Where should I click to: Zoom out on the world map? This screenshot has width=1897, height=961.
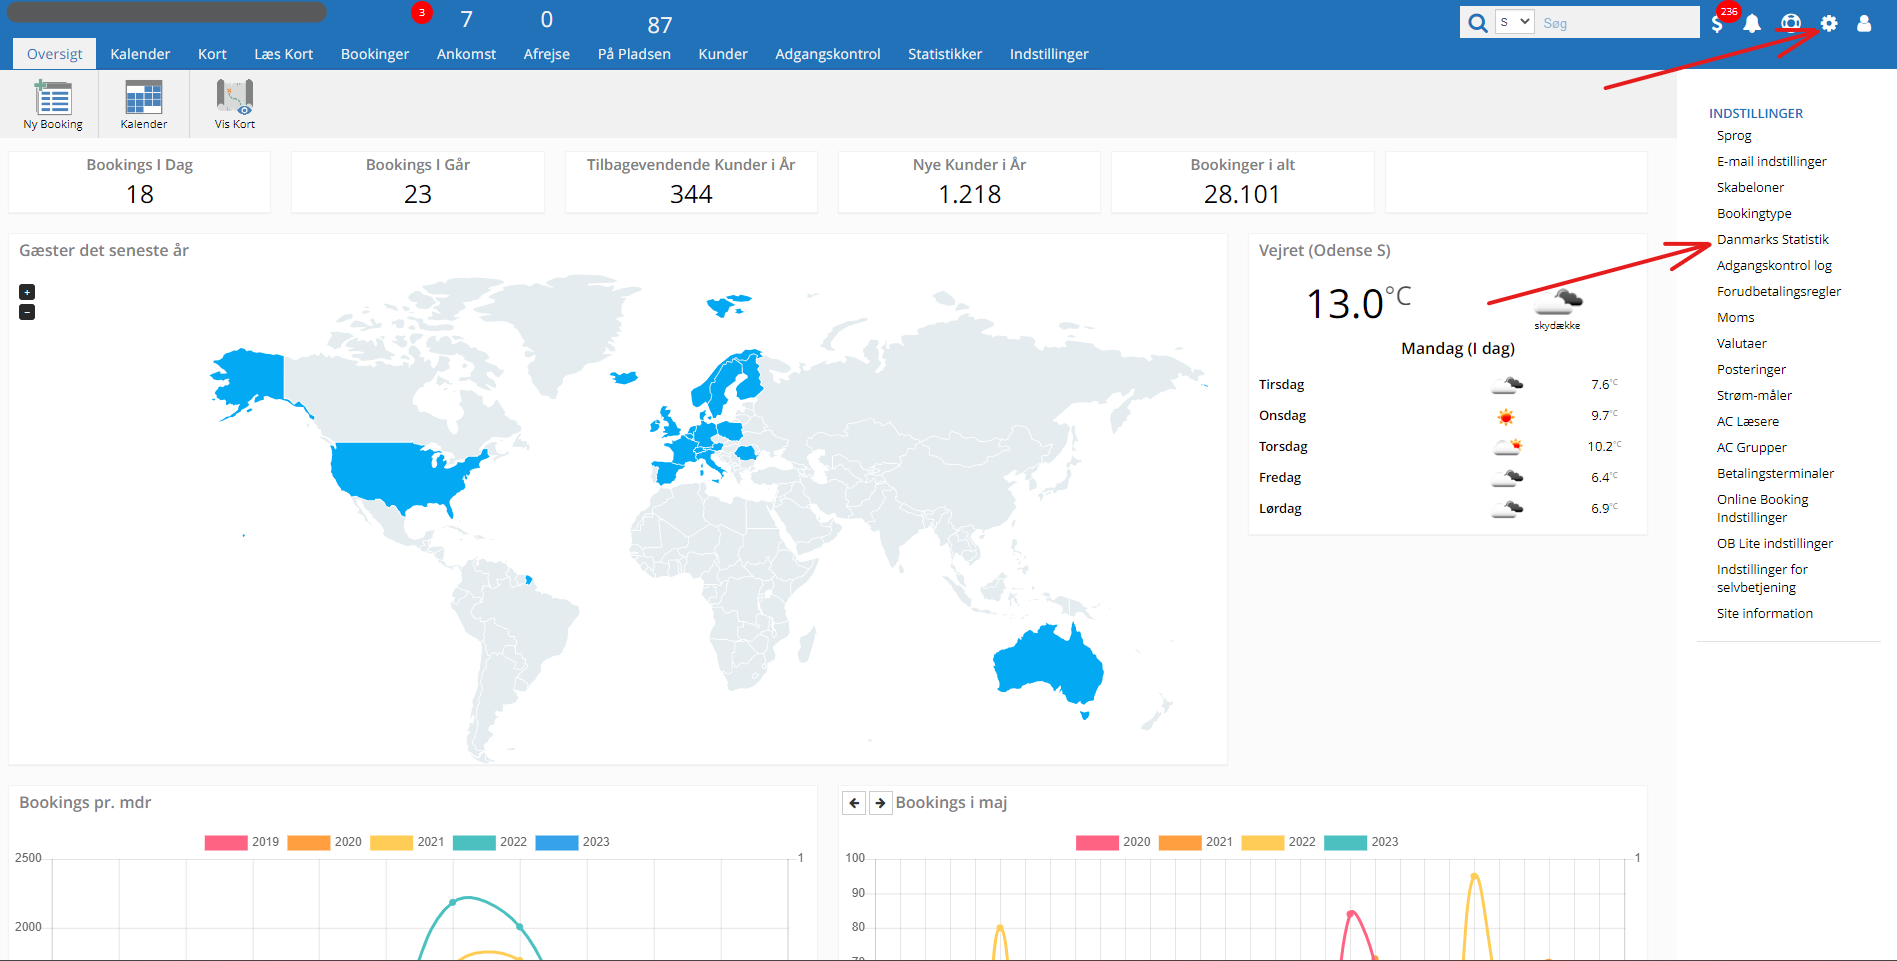tap(27, 312)
